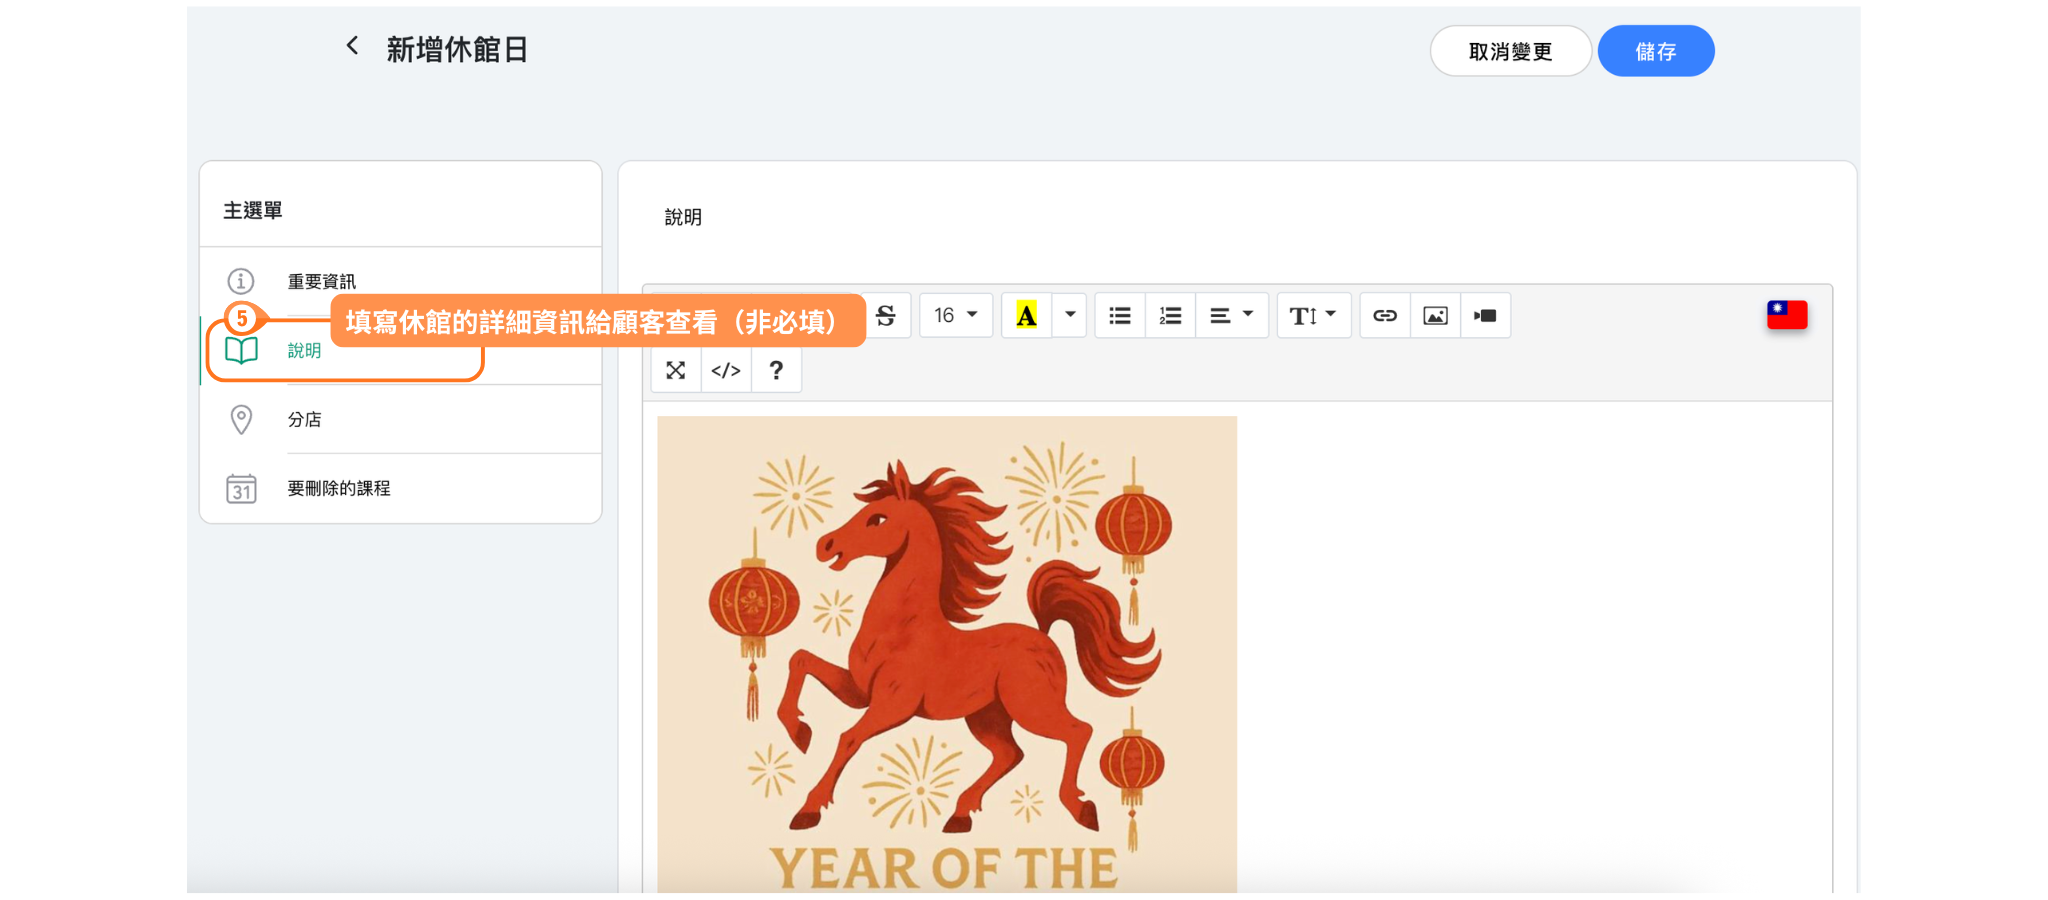Open 重要資訊 menu section
Screen dimensions: 2048x900
[x=321, y=282]
